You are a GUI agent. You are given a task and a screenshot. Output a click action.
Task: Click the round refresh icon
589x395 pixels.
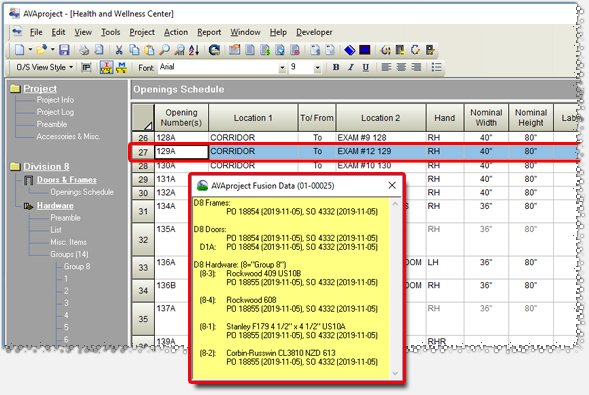click(214, 50)
